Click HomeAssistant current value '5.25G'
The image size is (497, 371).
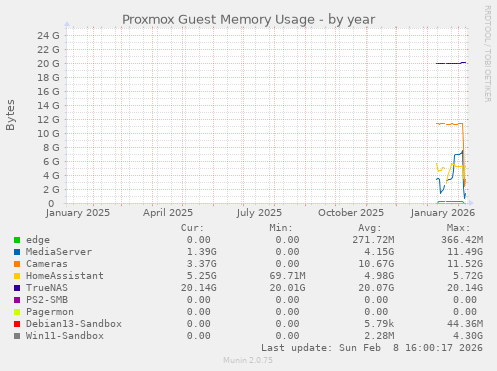(201, 276)
